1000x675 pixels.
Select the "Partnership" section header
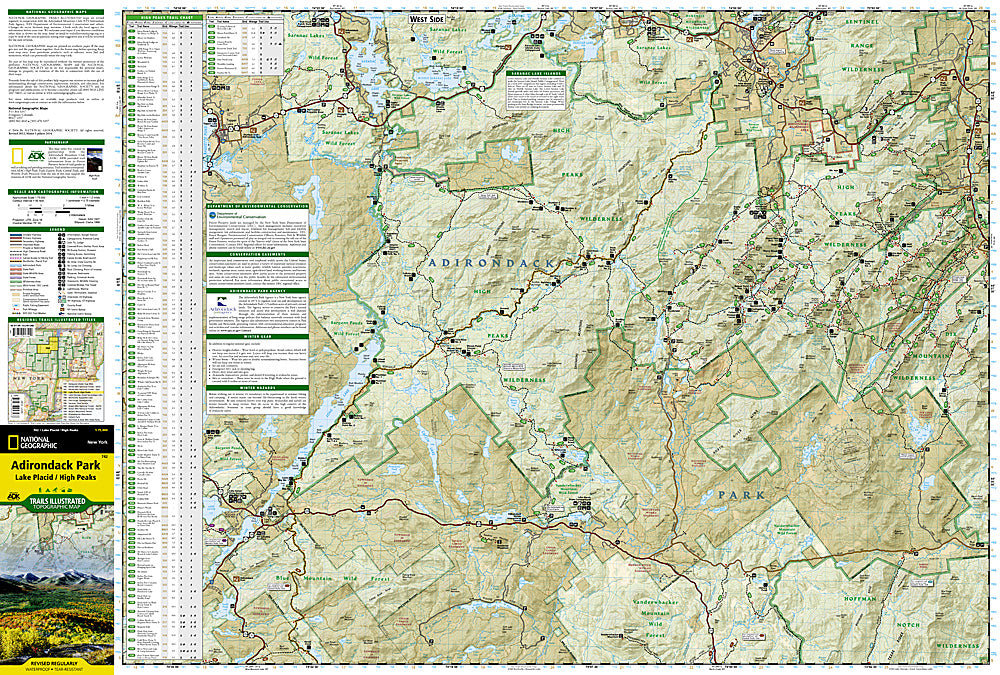(x=56, y=142)
